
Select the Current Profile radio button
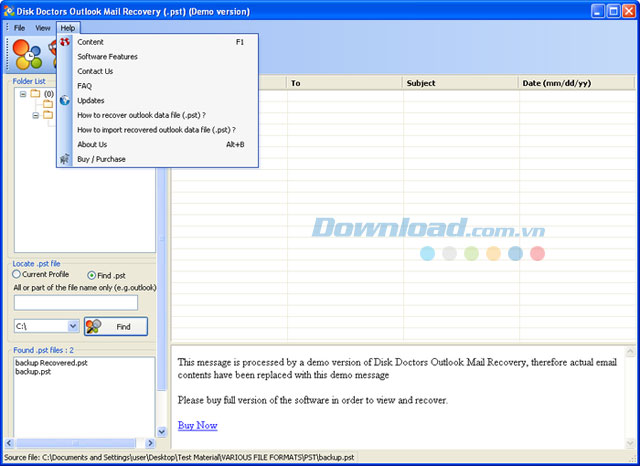tap(17, 275)
